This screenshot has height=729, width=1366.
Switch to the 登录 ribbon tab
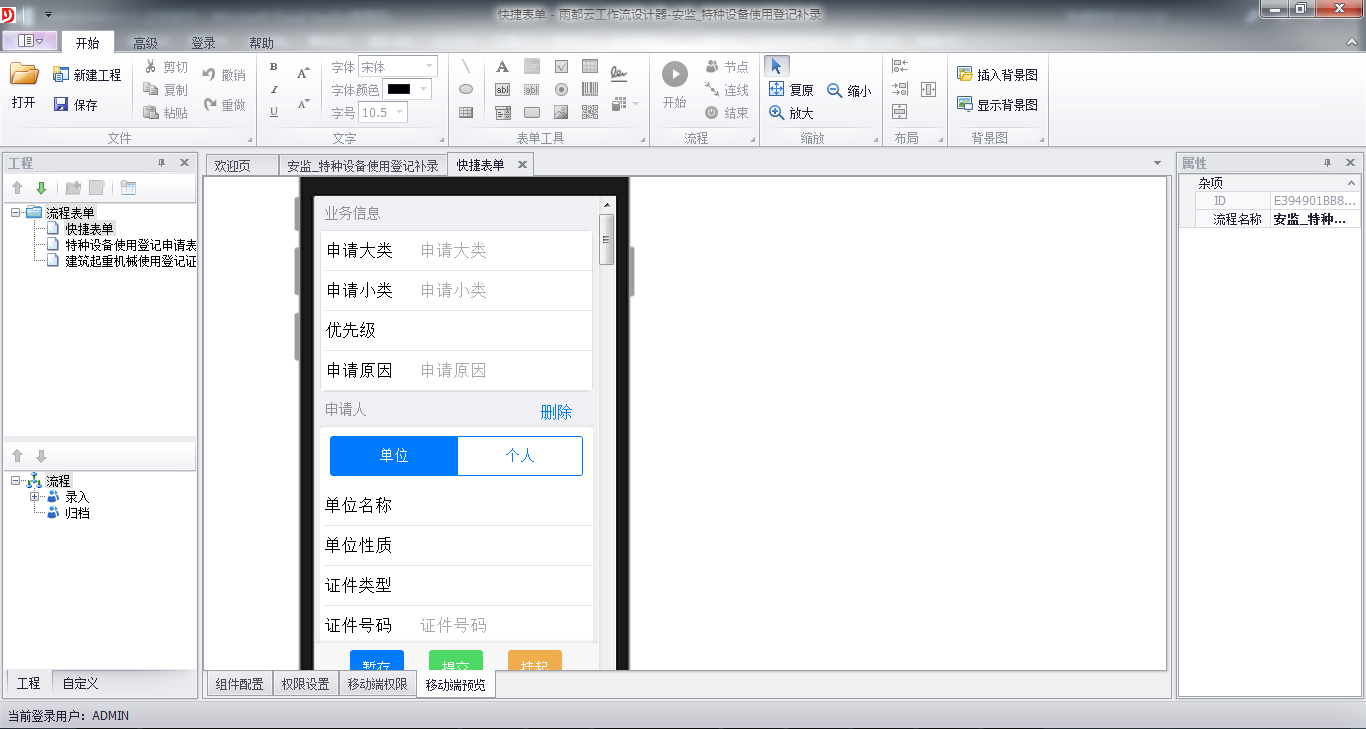coord(203,43)
